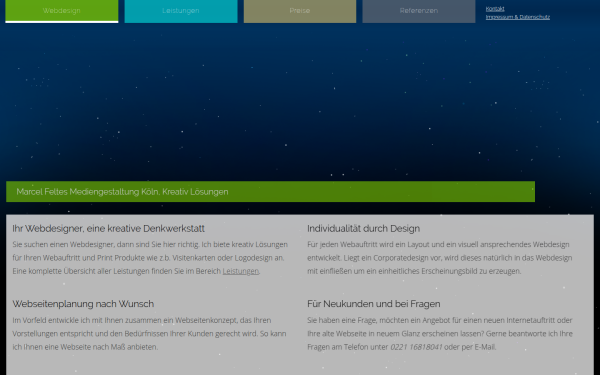
Task: Open the Preise navigation tab
Action: tap(300, 11)
